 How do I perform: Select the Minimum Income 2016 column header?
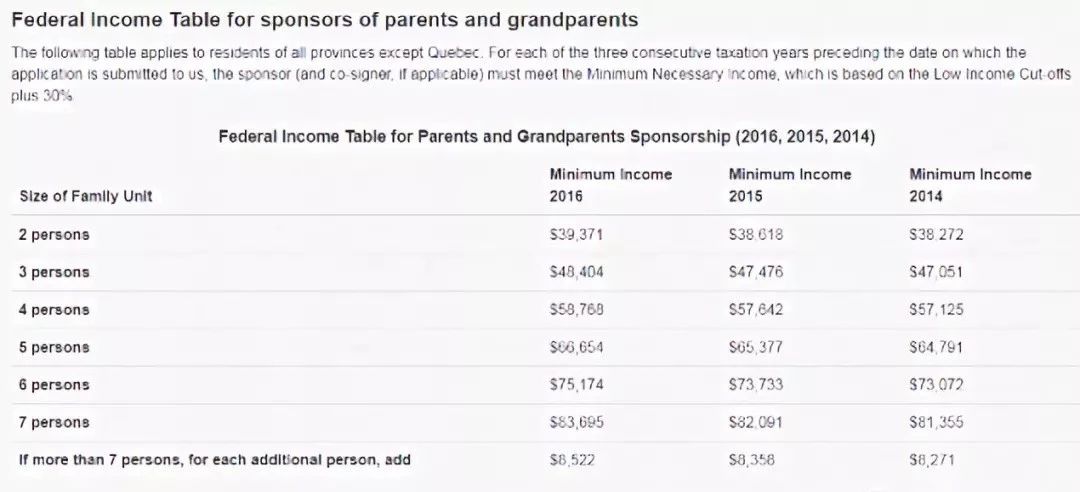tap(611, 185)
